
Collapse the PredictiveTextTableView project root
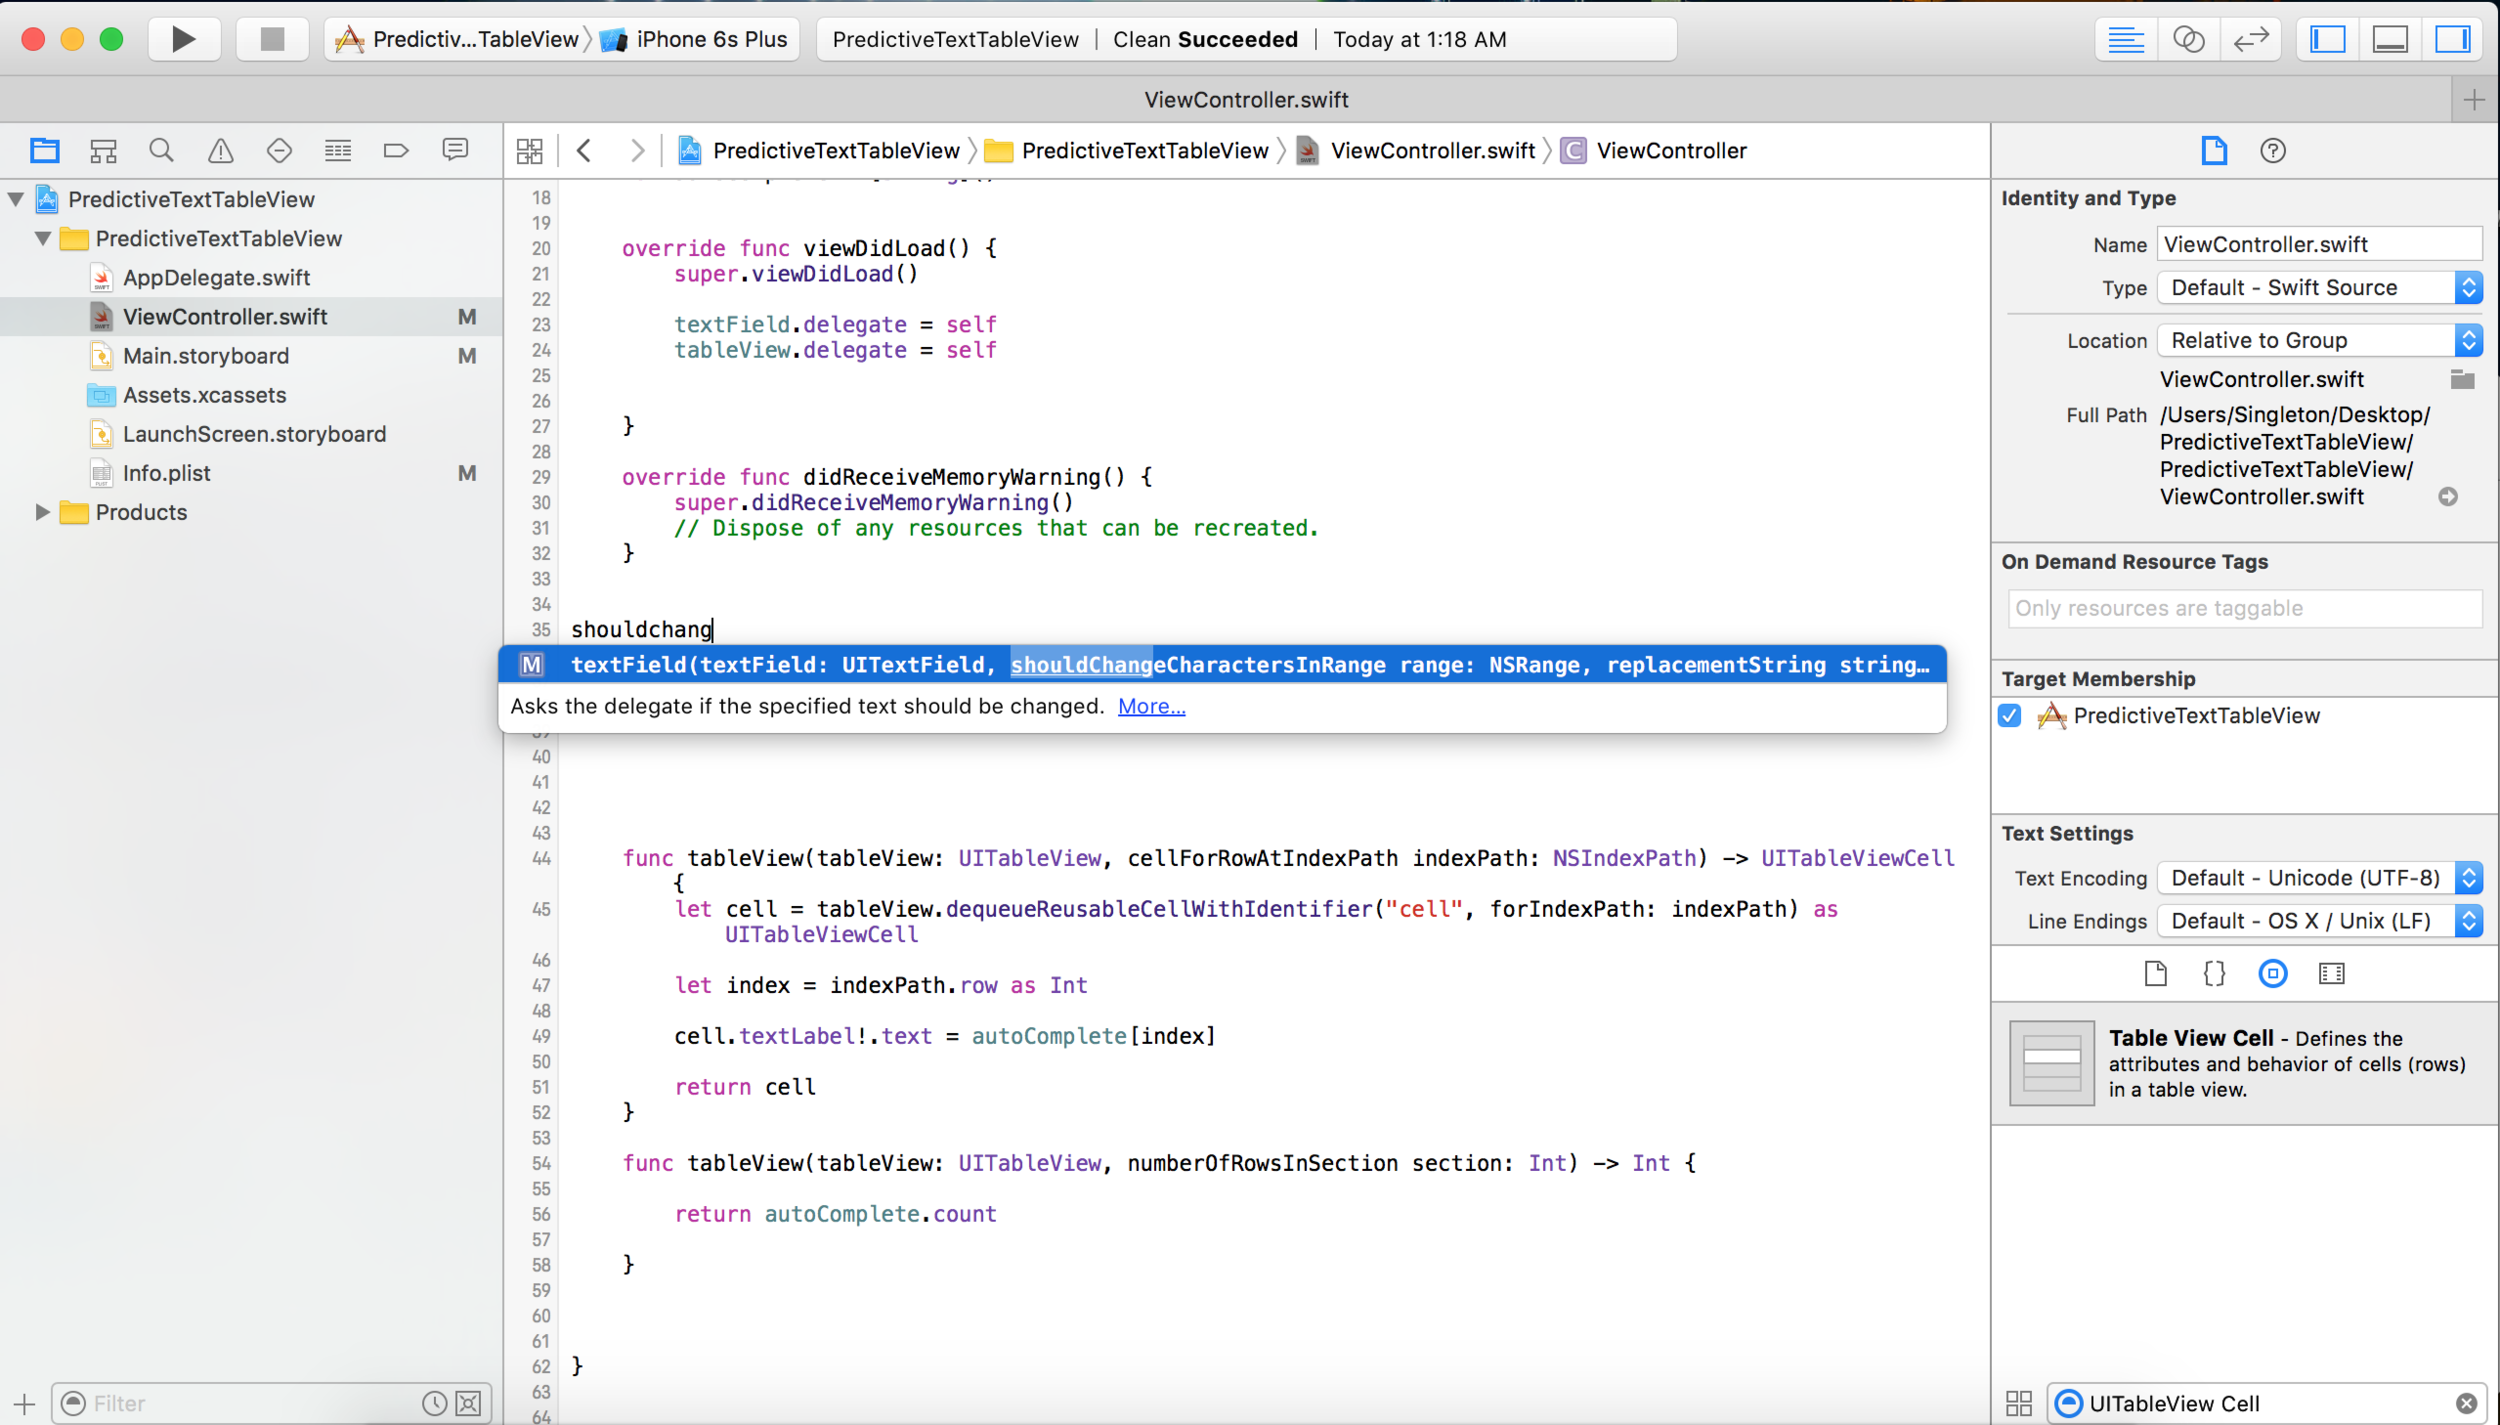16,198
